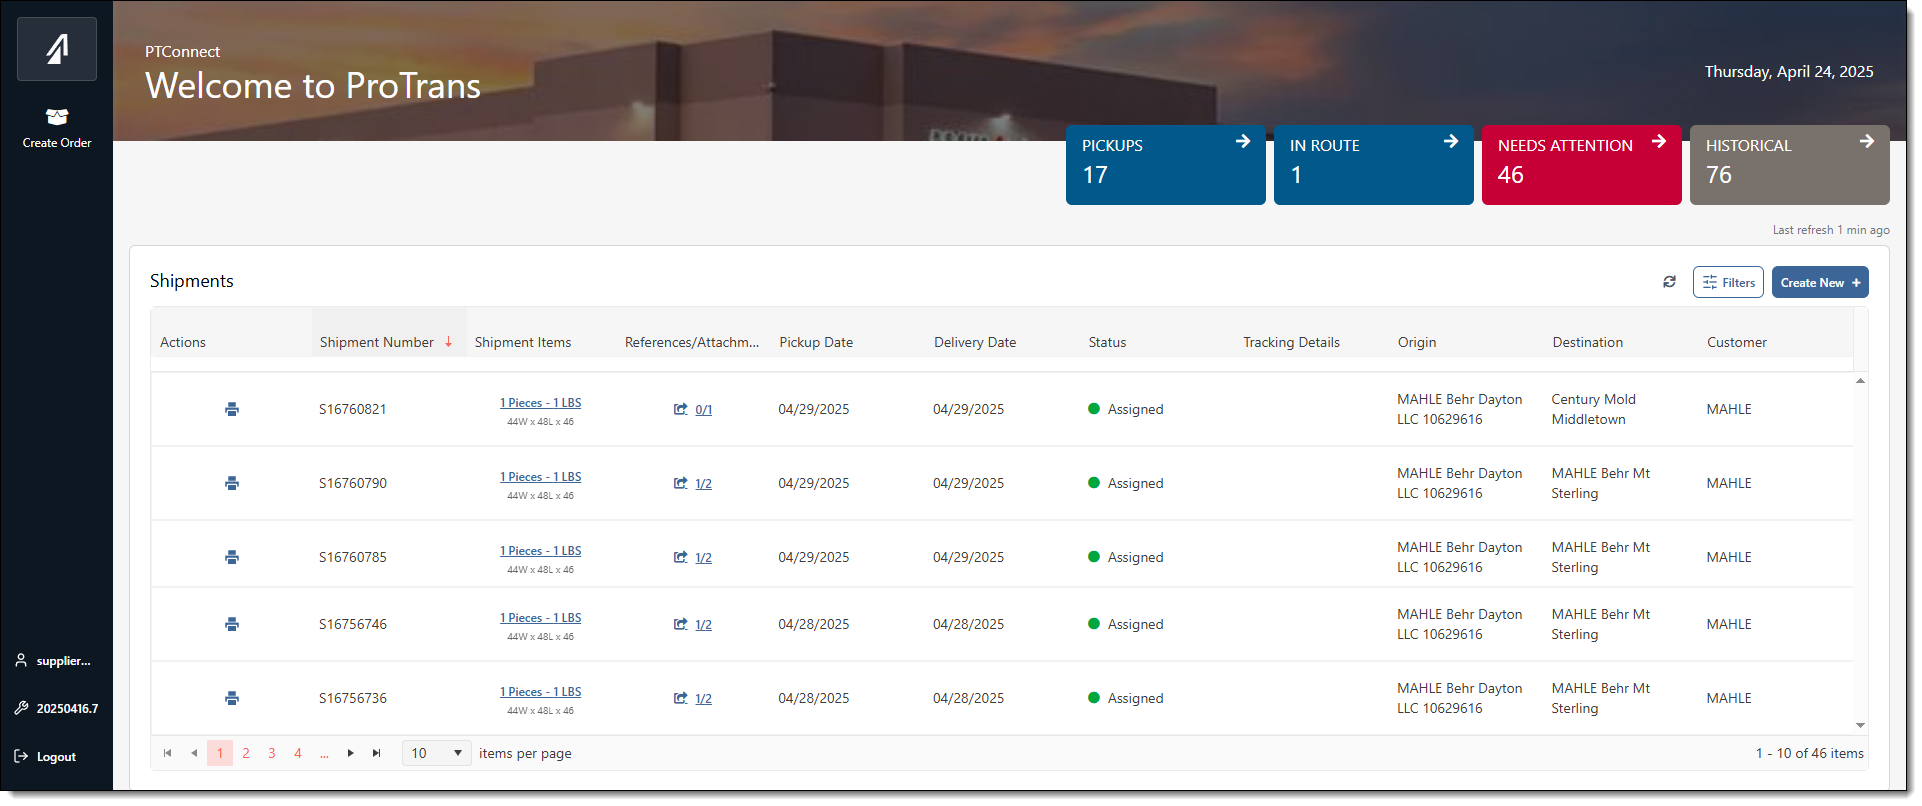Viewport: 1922px width, 806px height.
Task: Click the ProTrans logo icon
Action: 57,49
